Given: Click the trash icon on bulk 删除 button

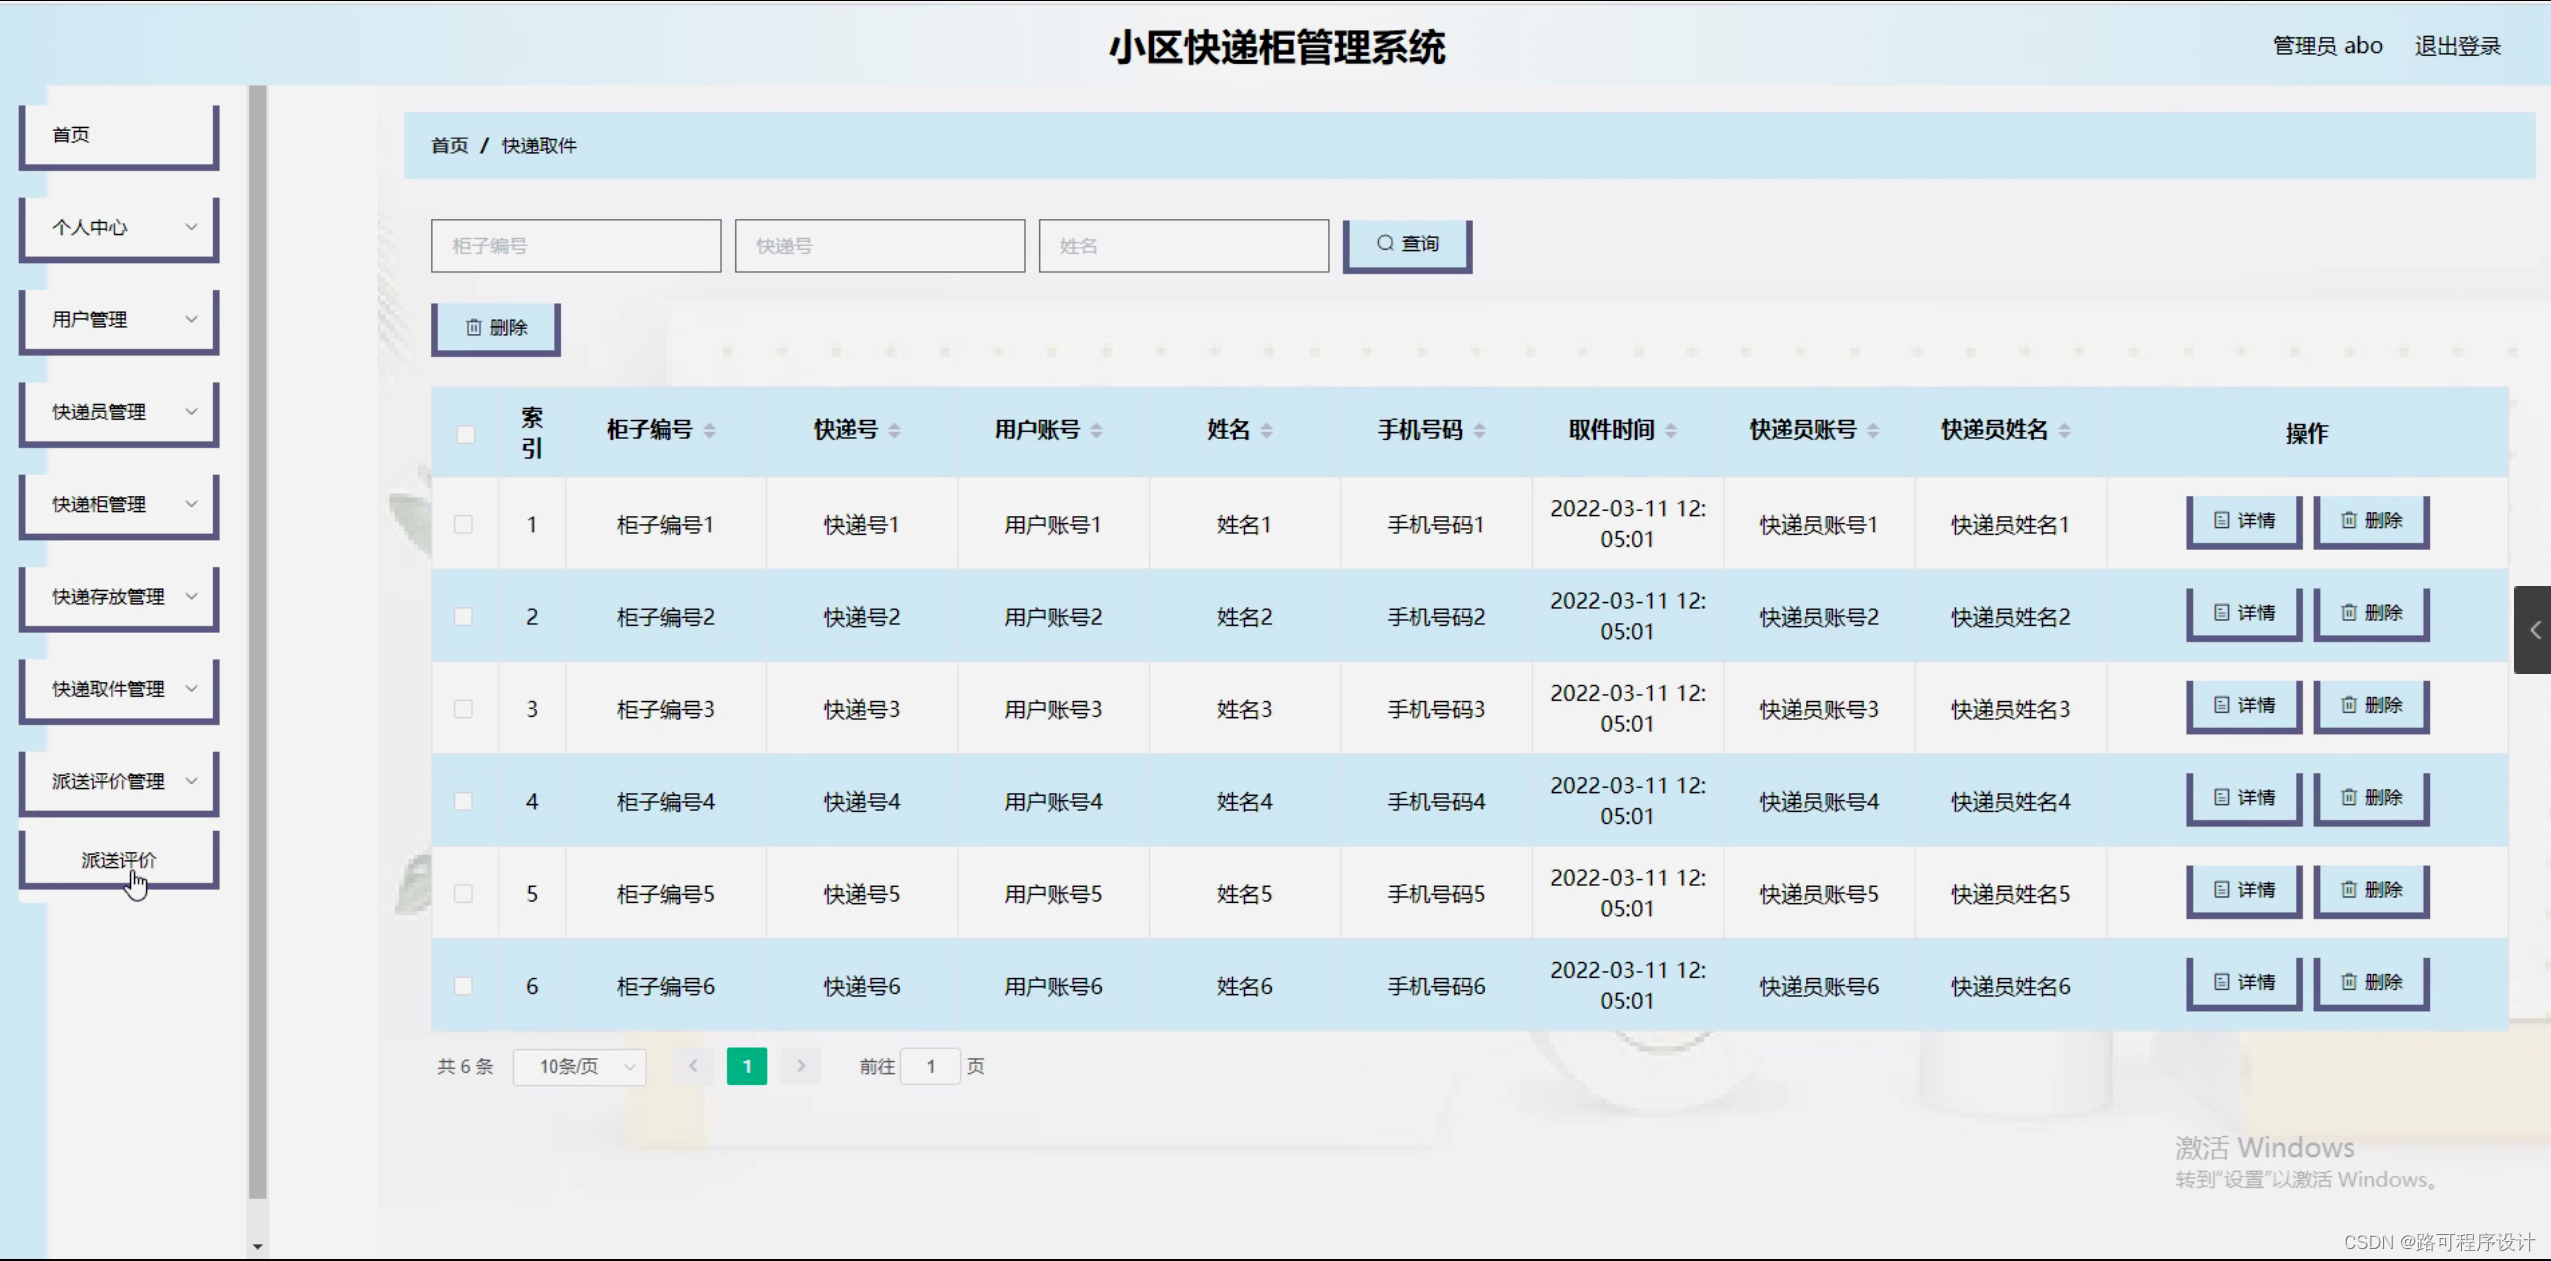Looking at the screenshot, I should coord(475,326).
